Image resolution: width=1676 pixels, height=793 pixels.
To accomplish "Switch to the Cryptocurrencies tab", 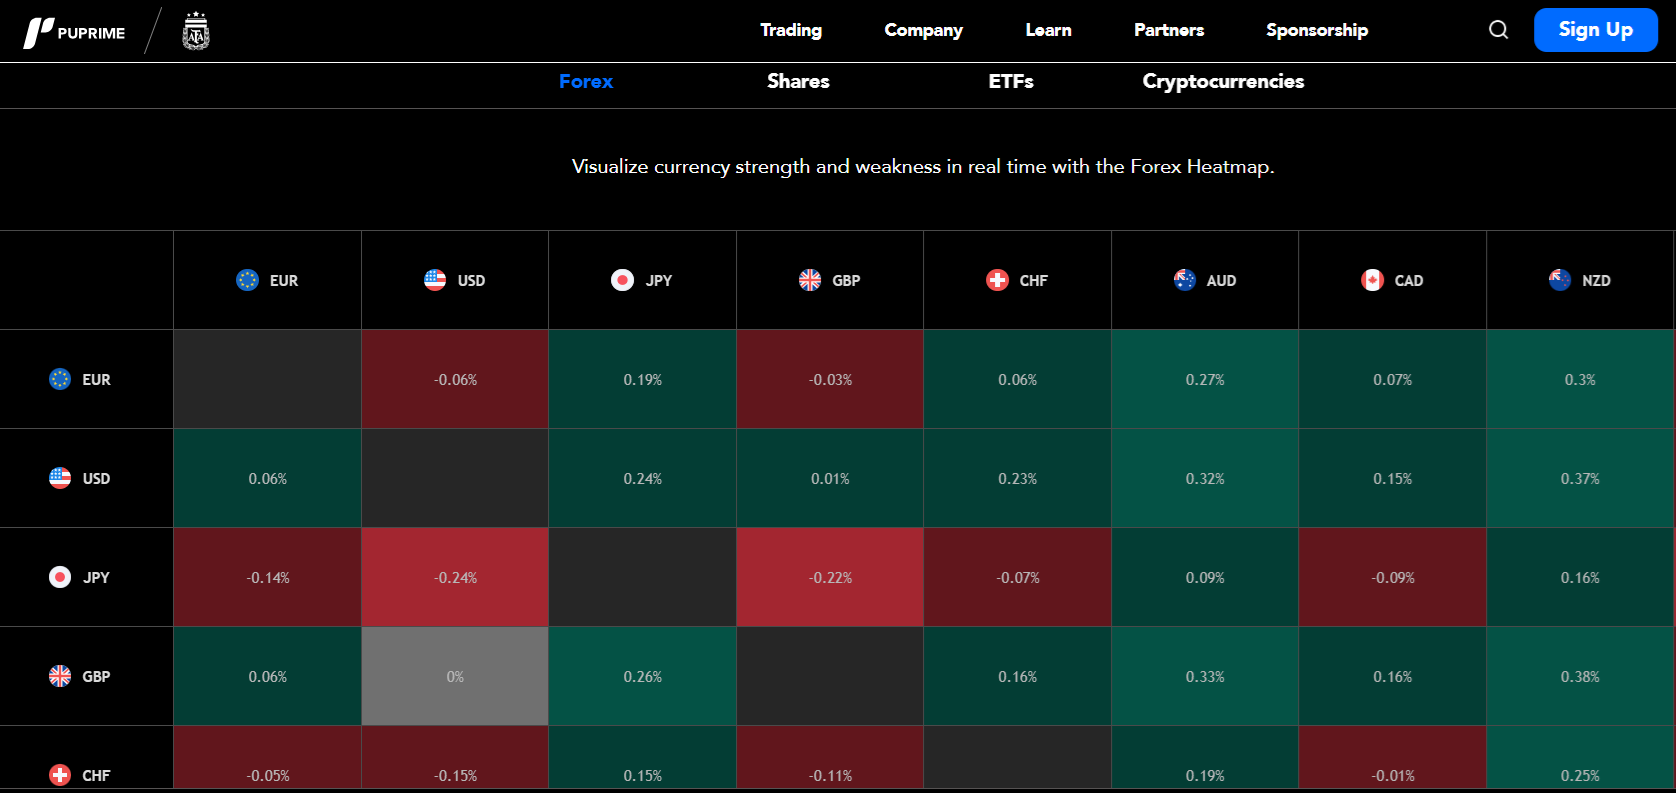I will click(x=1223, y=82).
